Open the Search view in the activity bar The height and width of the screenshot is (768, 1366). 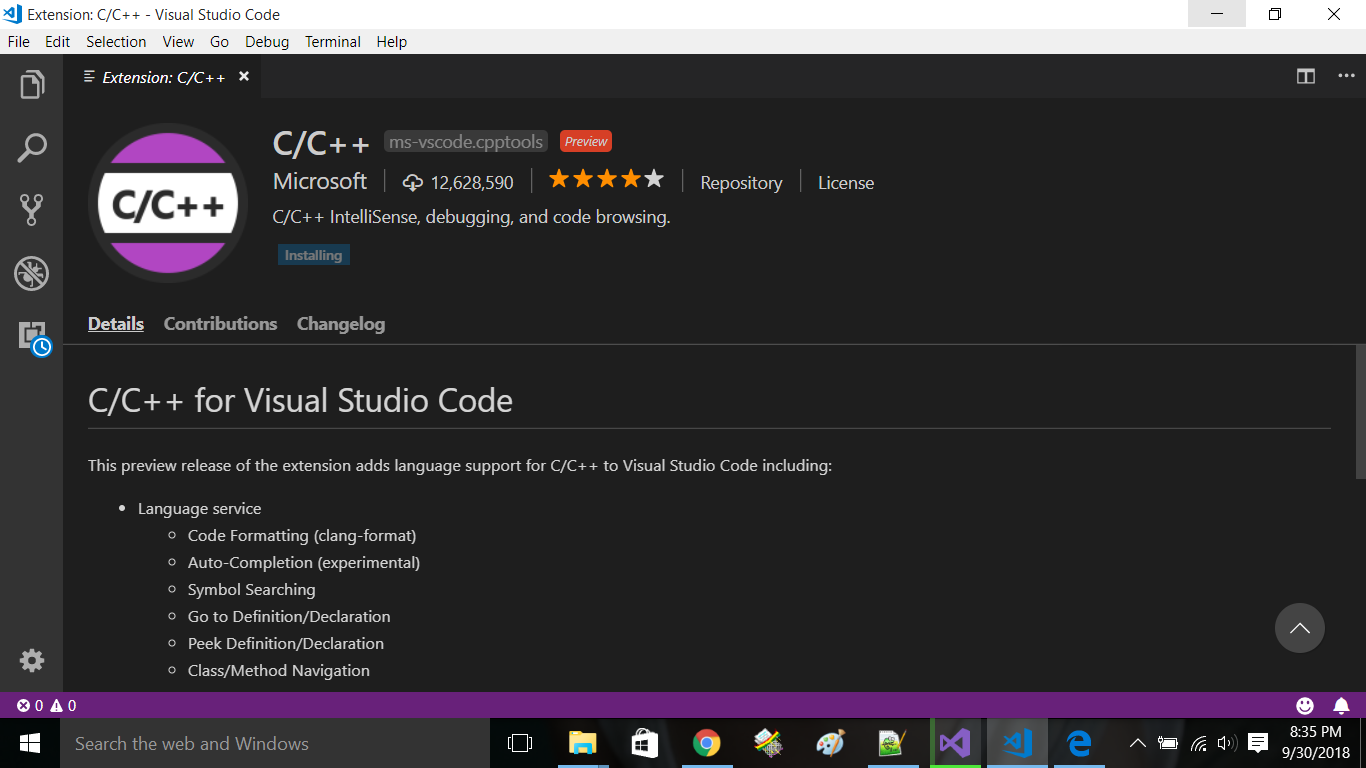tap(32, 148)
